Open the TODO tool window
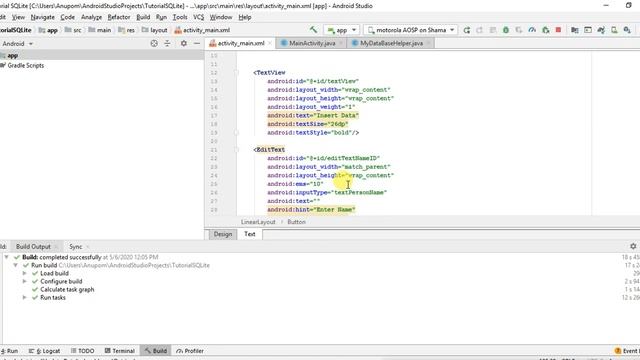Viewport: 640px width, 360px height. pos(82,351)
